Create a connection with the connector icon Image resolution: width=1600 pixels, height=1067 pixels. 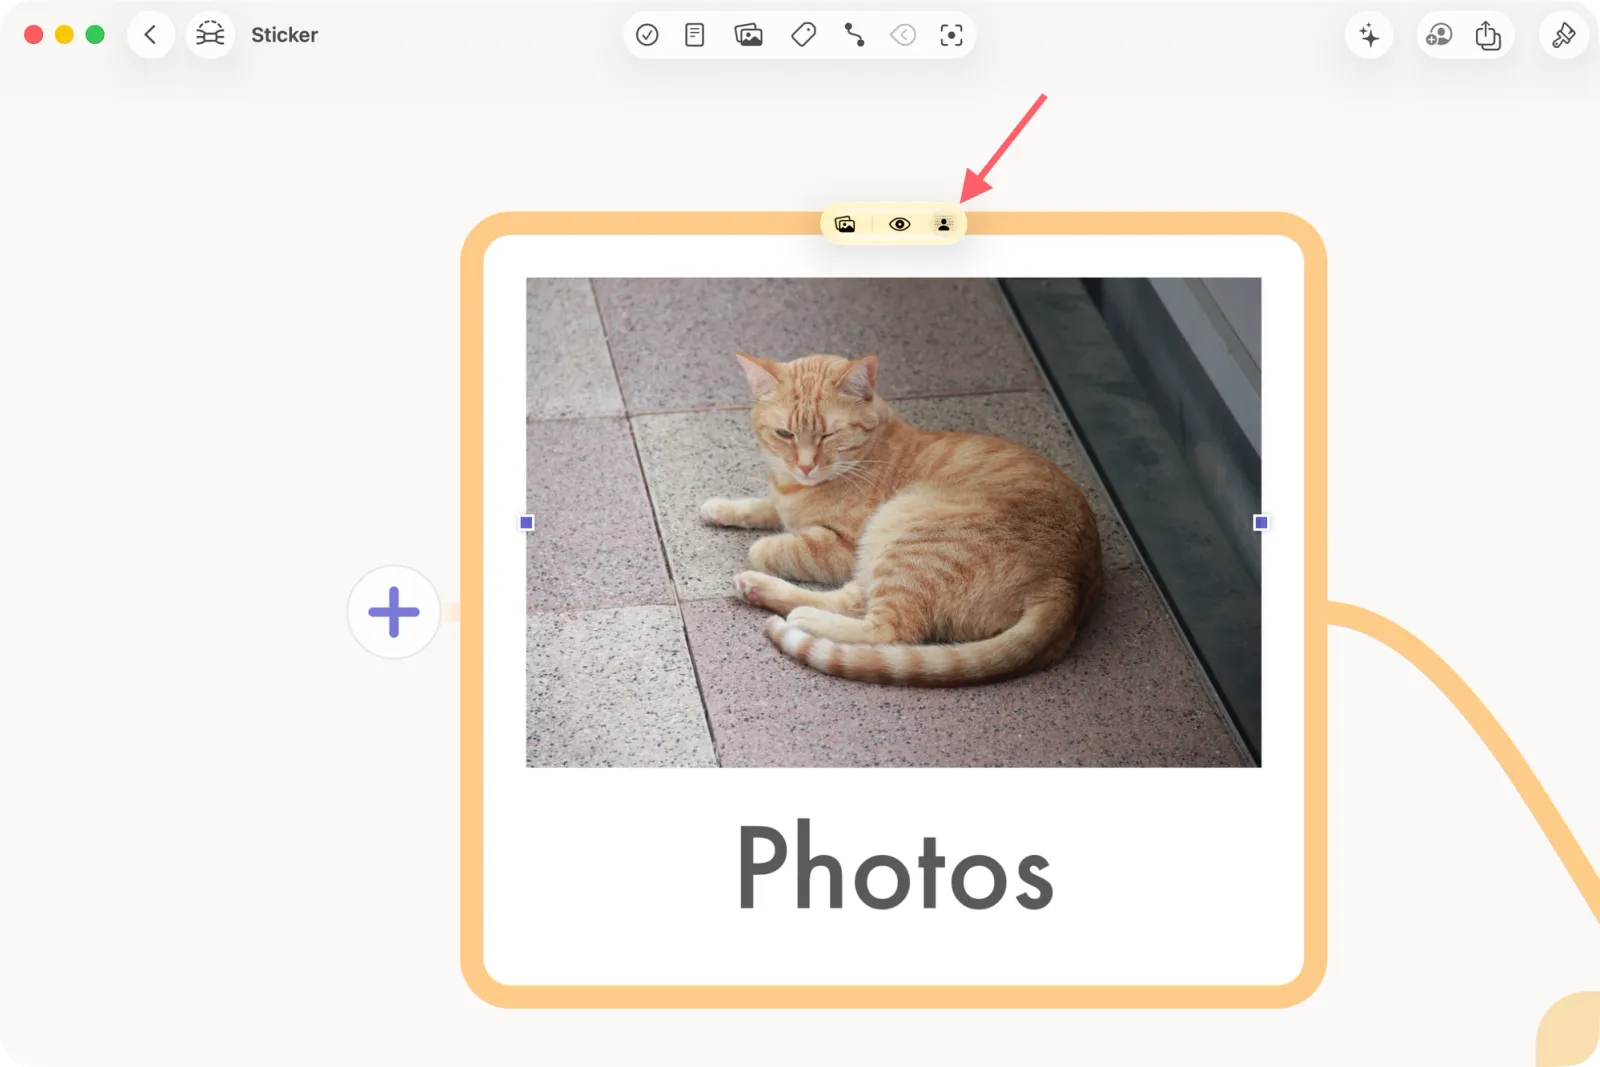854,35
